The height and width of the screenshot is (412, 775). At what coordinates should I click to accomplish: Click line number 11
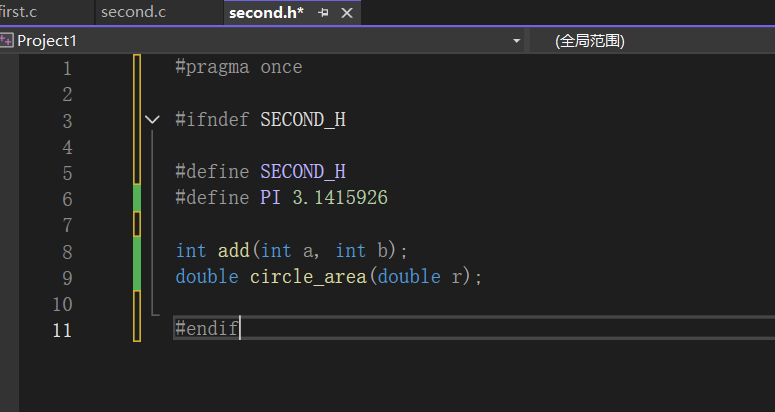pos(62,330)
